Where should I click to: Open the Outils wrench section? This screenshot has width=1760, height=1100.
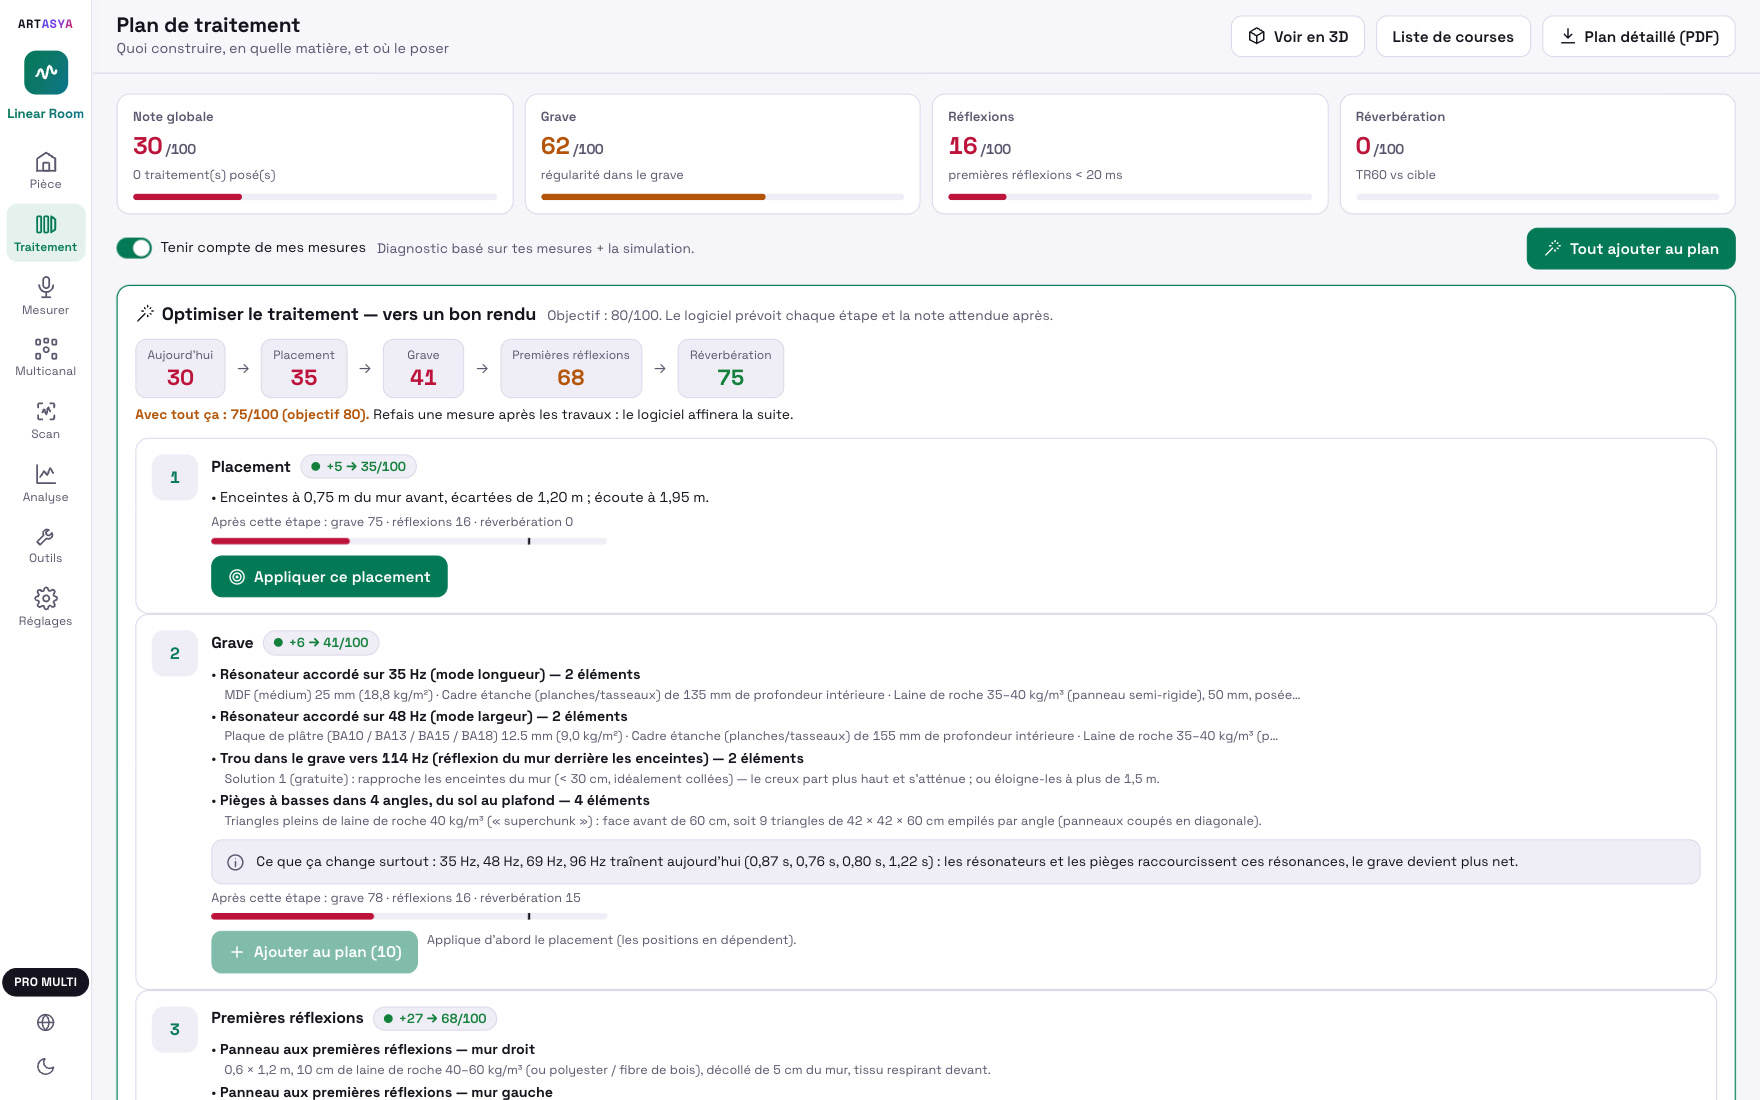46,545
